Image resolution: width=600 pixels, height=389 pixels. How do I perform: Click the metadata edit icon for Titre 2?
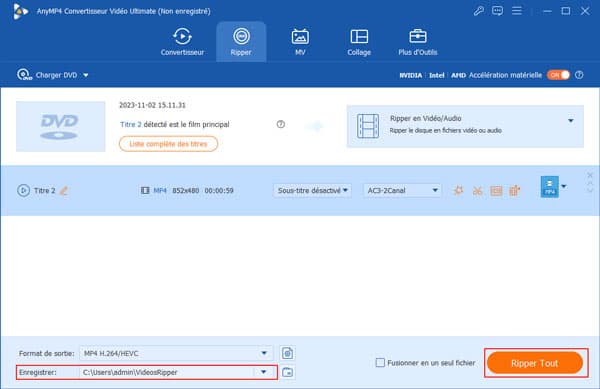coord(496,190)
